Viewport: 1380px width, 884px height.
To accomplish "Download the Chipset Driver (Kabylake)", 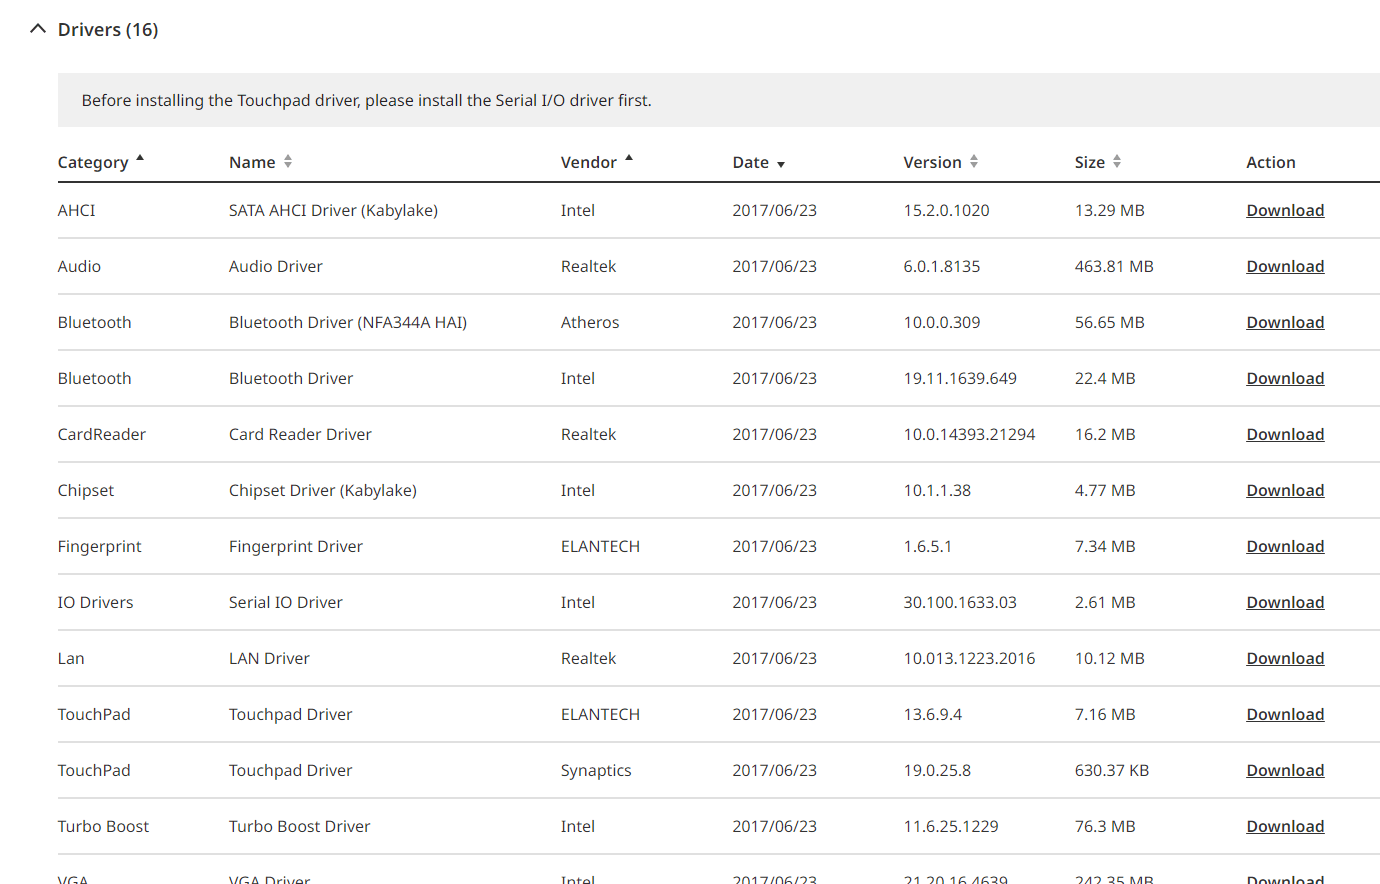I will [x=1285, y=490].
